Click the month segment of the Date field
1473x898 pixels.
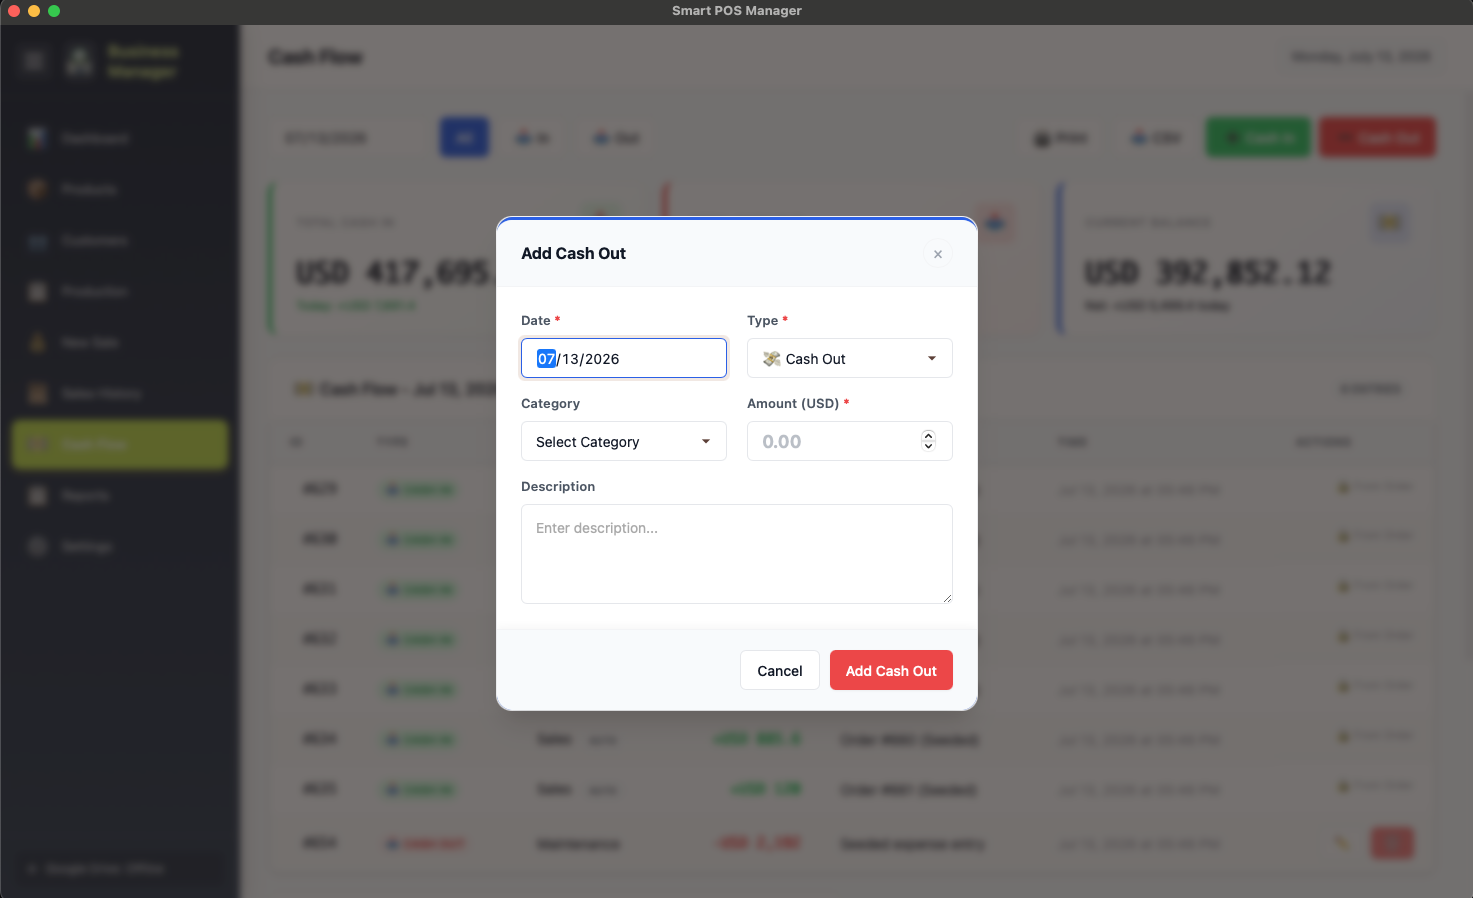tap(546, 359)
